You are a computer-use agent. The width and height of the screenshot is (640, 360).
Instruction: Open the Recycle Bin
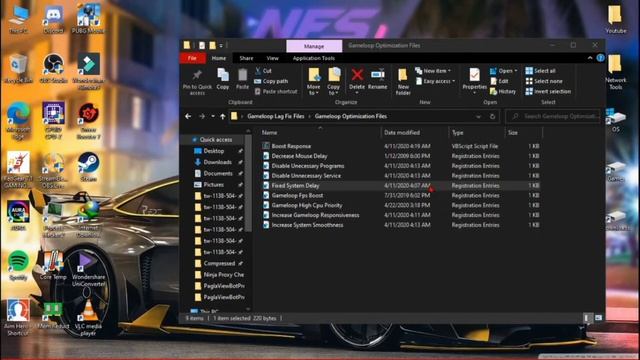[18, 69]
